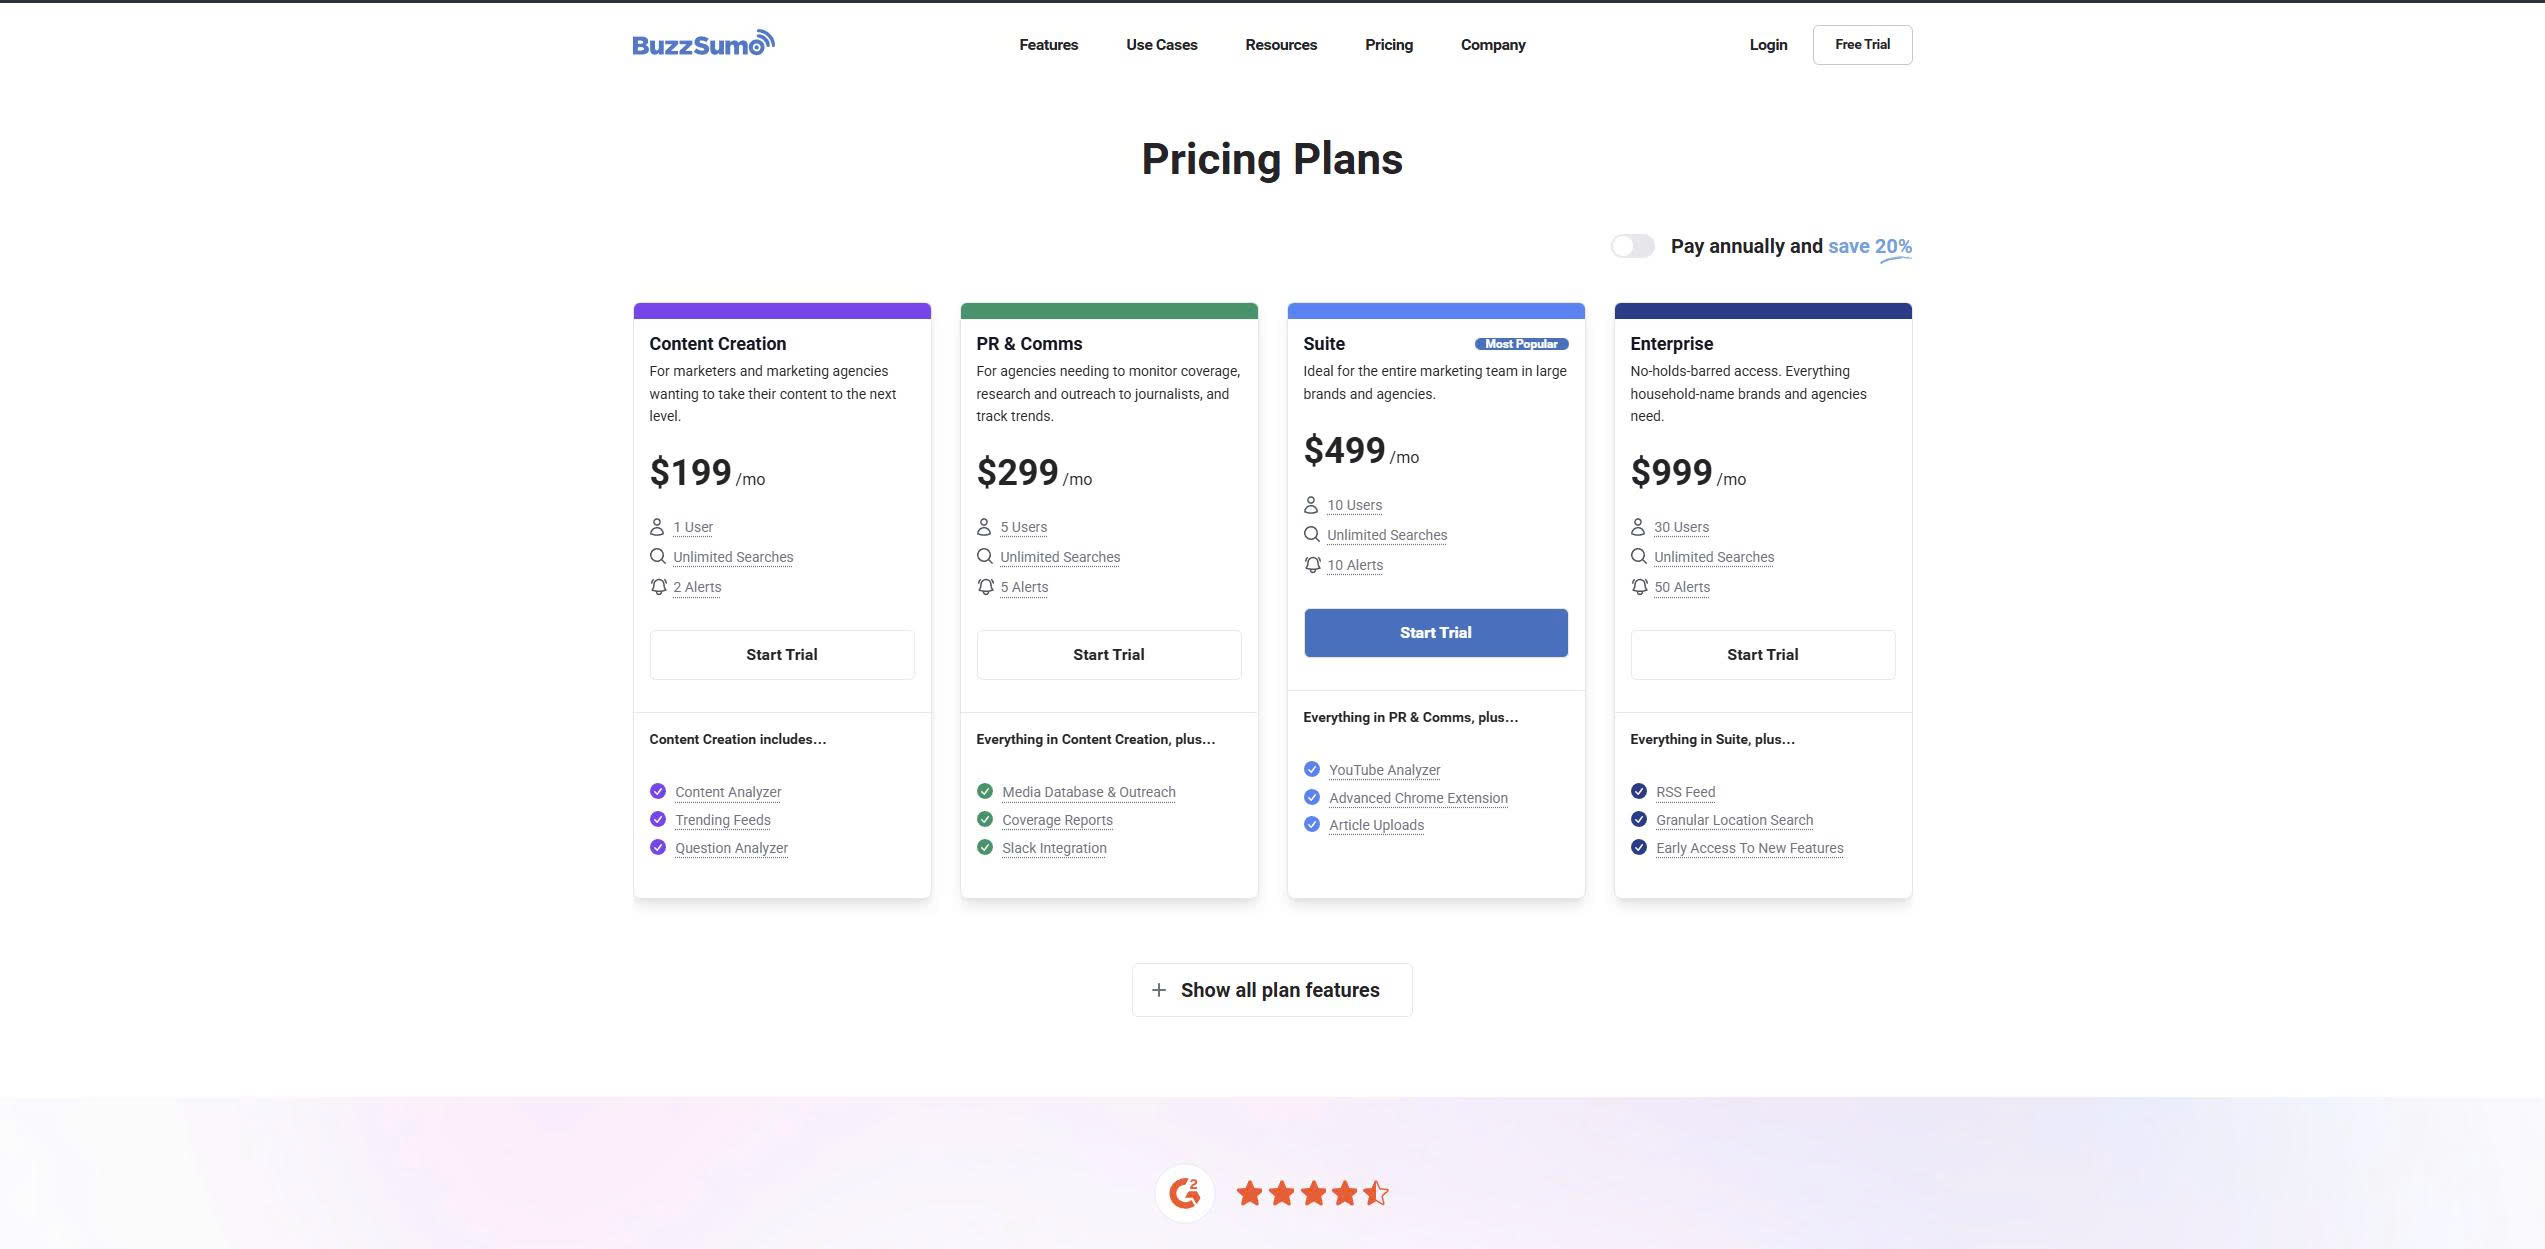This screenshot has height=1249, width=2545.
Task: Click the 'Pricing Plans' heading
Action: (1272, 159)
